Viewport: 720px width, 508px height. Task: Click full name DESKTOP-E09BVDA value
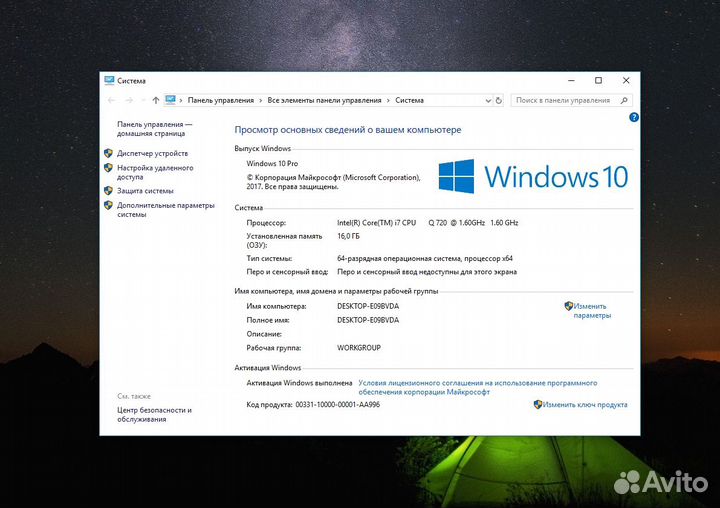point(368,320)
